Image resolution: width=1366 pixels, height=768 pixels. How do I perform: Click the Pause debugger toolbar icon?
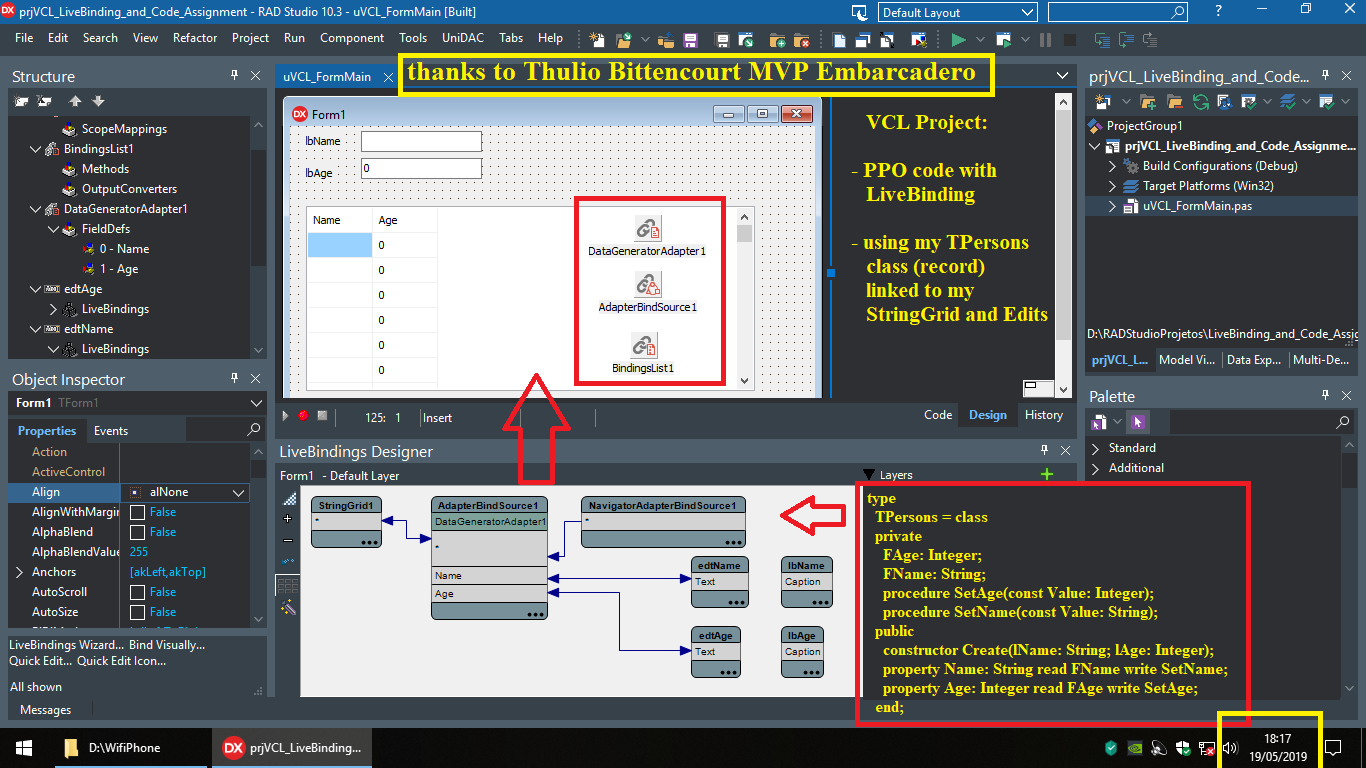coord(1045,40)
